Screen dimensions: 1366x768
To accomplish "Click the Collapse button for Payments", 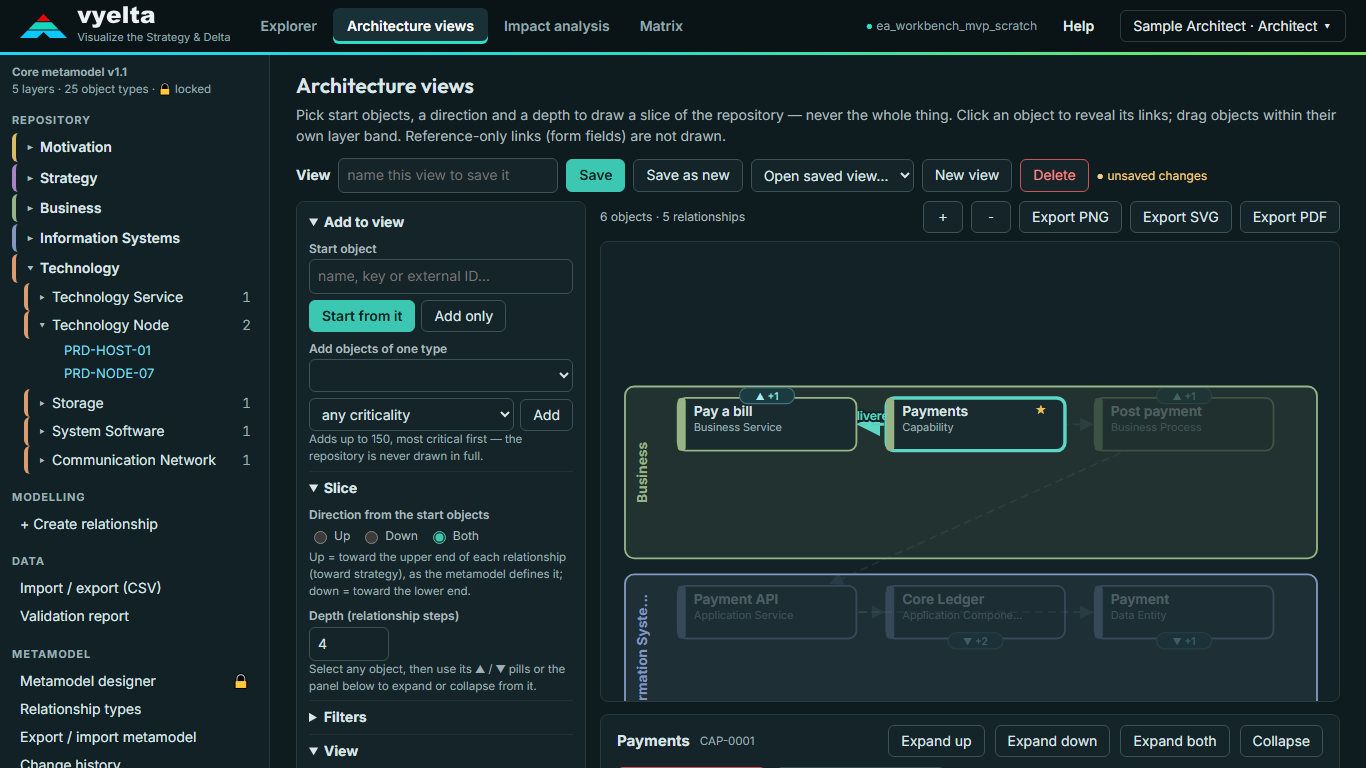I will [1281, 741].
